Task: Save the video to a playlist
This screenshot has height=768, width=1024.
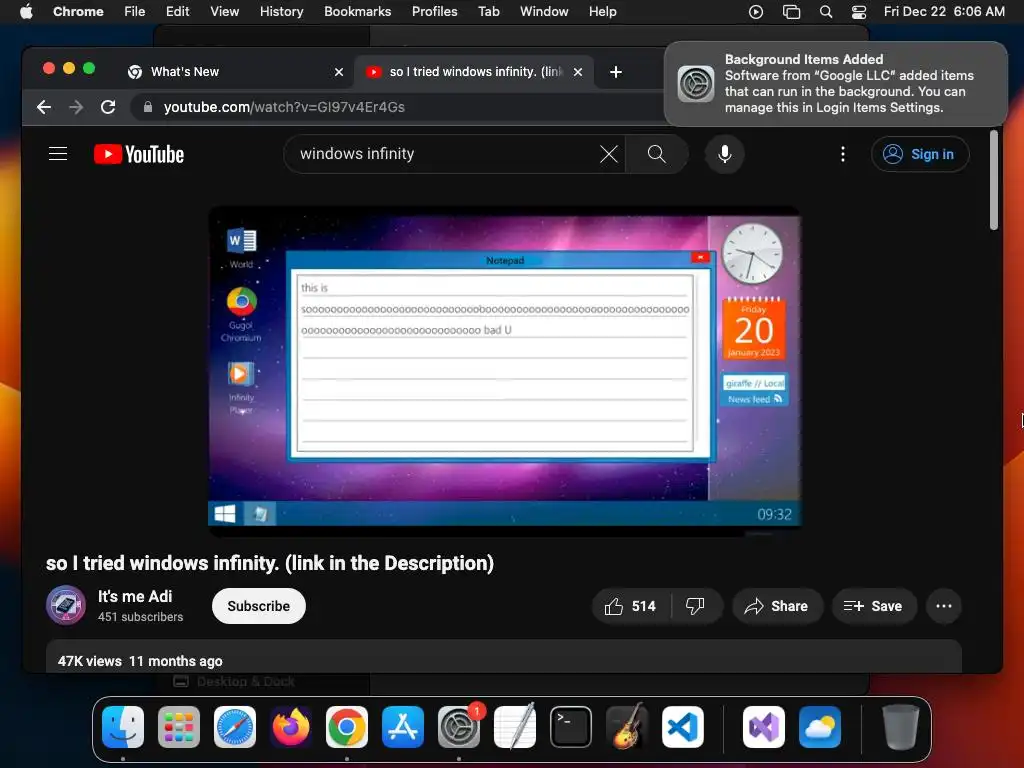Action: pyautogui.click(x=873, y=606)
